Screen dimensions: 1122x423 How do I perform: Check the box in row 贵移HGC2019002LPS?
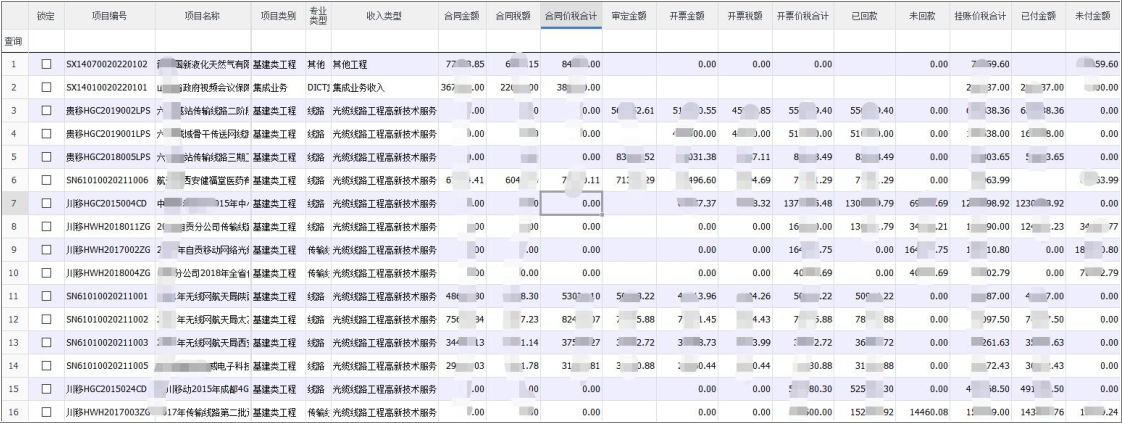(x=47, y=111)
